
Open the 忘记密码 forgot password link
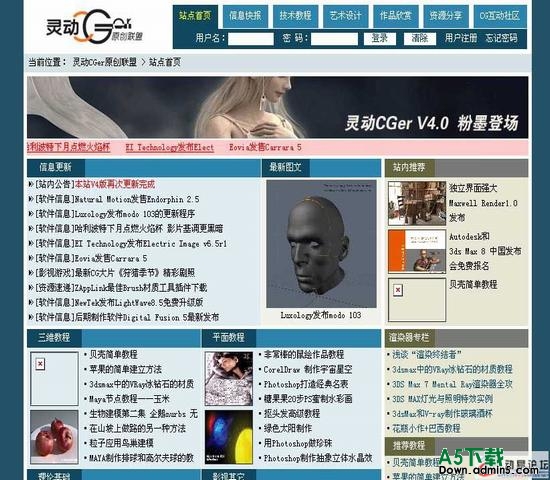[x=501, y=38]
